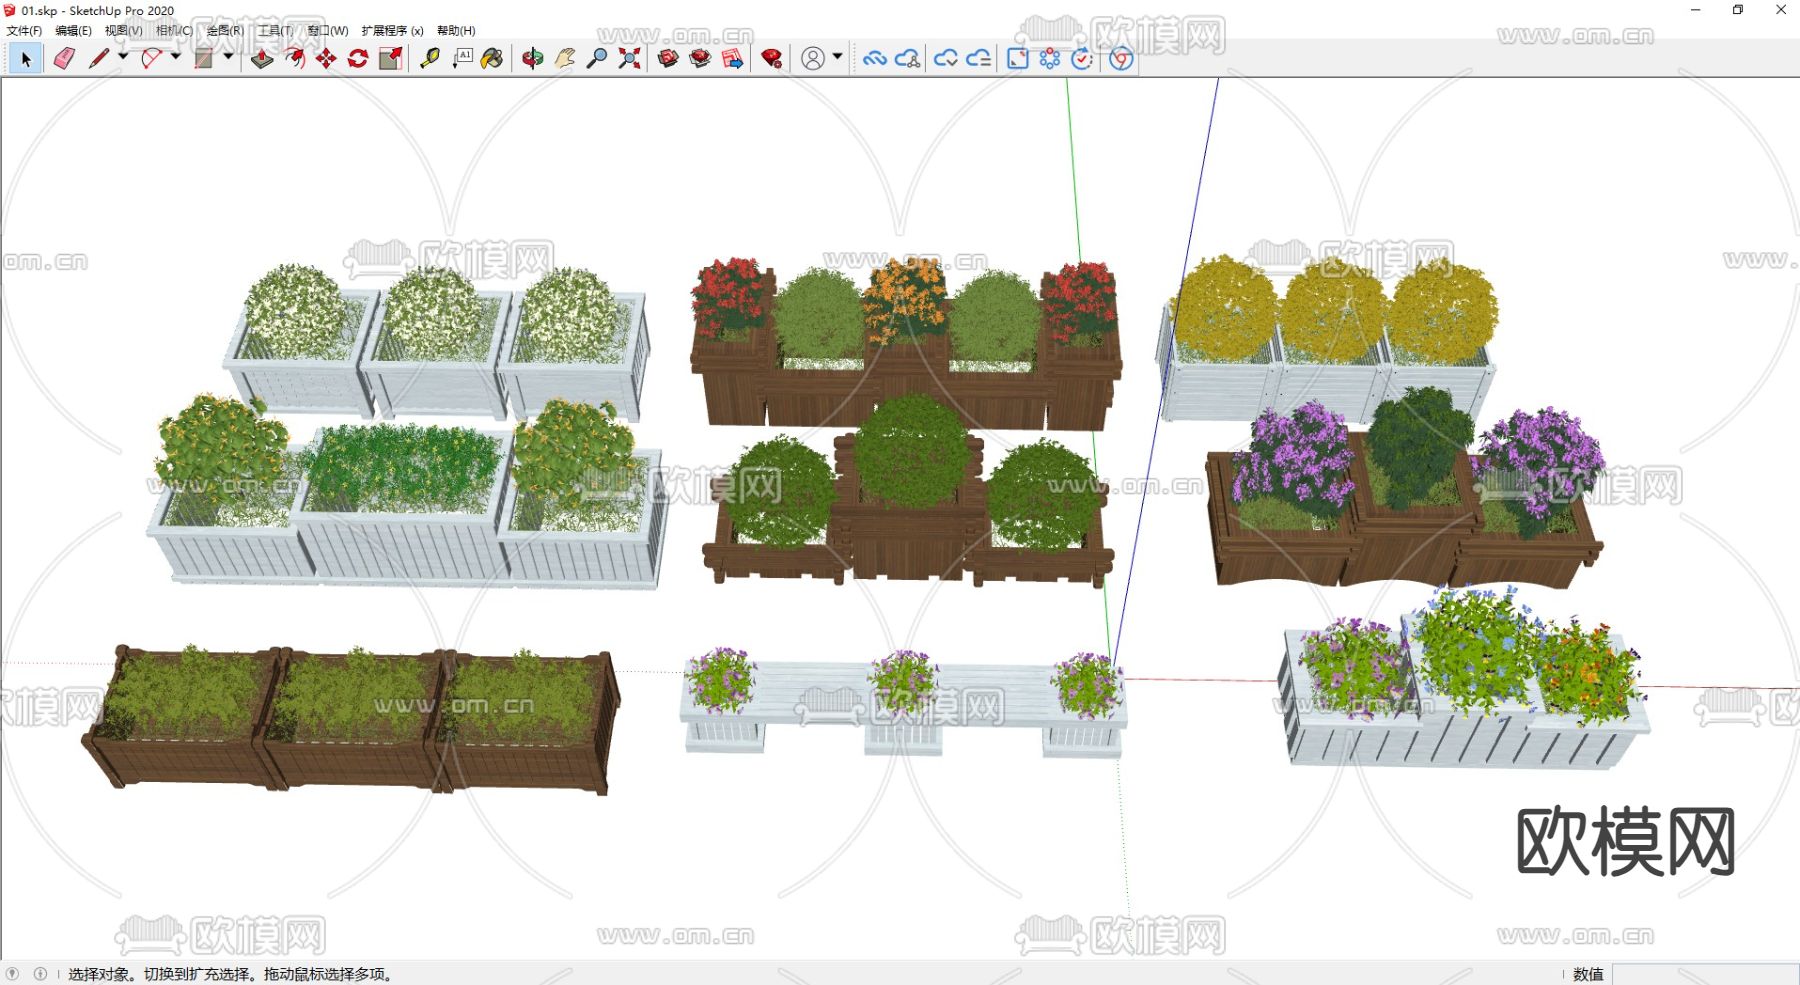The image size is (1800, 985).
Task: Open the Extension Manager
Action: tap(771, 59)
